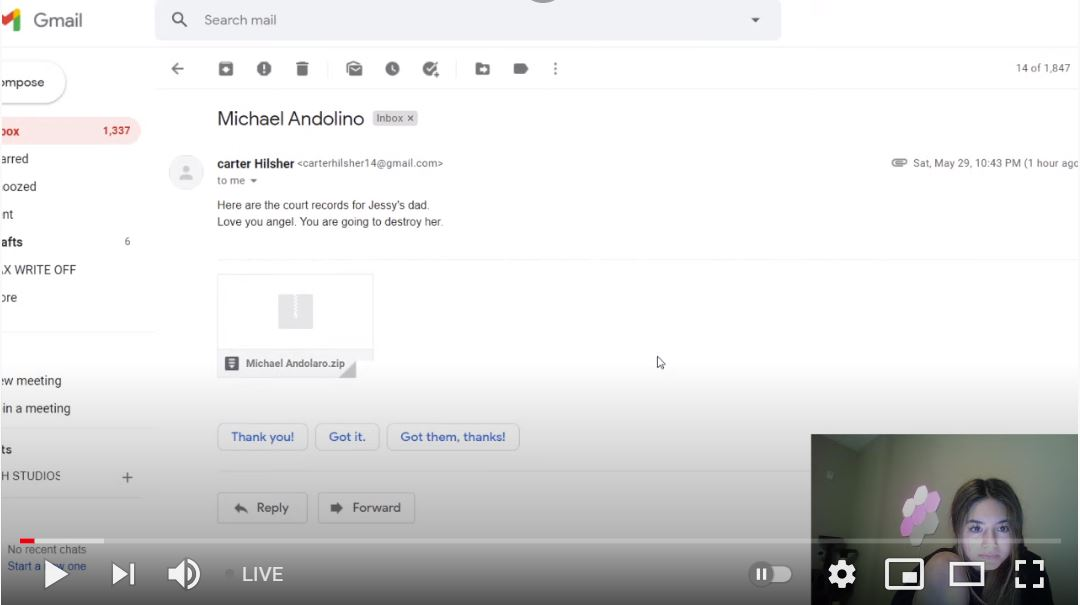Add new item with plus icon
This screenshot has height=605, width=1080.
coord(127,477)
